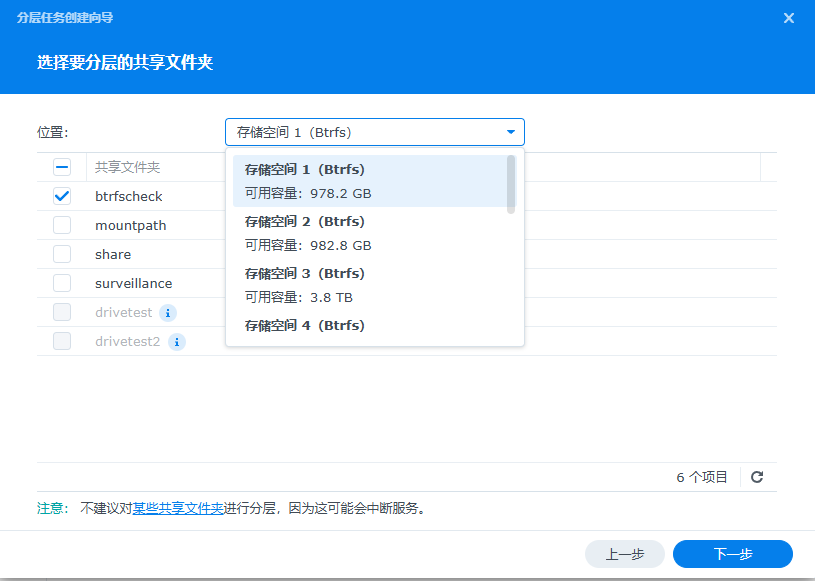
Task: Refresh the shared folder list
Action: [x=757, y=477]
